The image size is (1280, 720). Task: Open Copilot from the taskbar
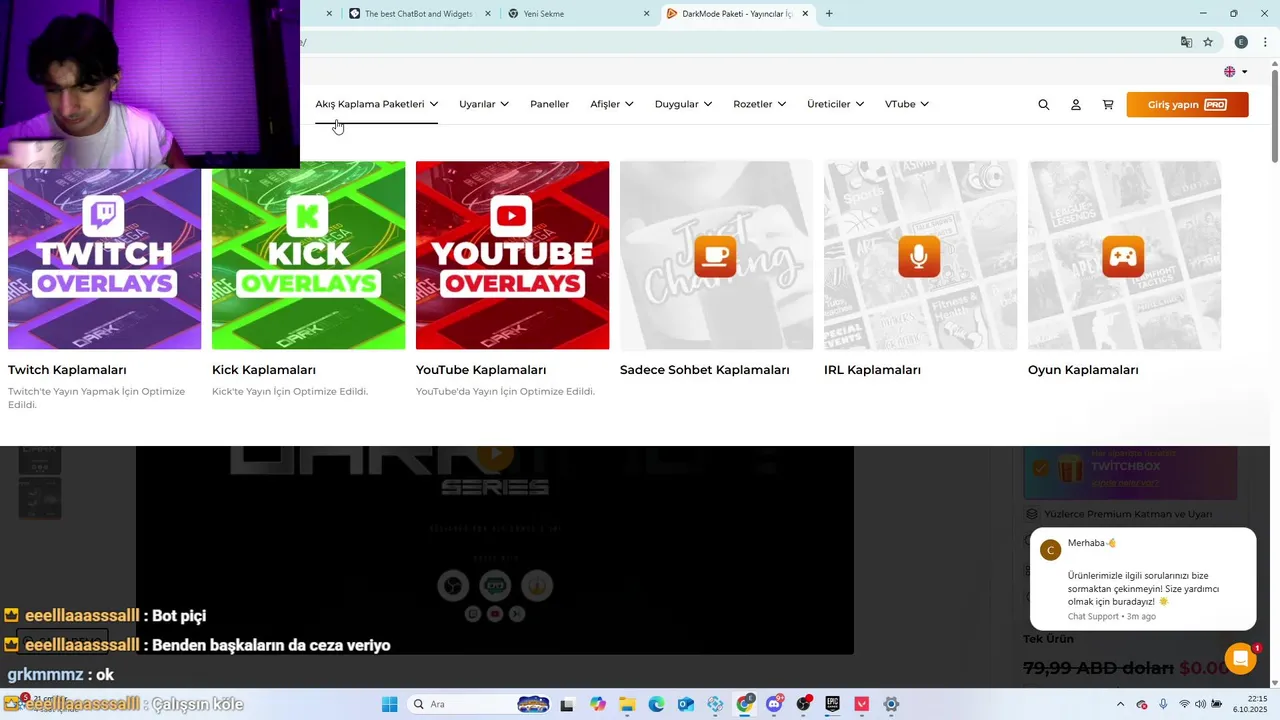click(597, 704)
